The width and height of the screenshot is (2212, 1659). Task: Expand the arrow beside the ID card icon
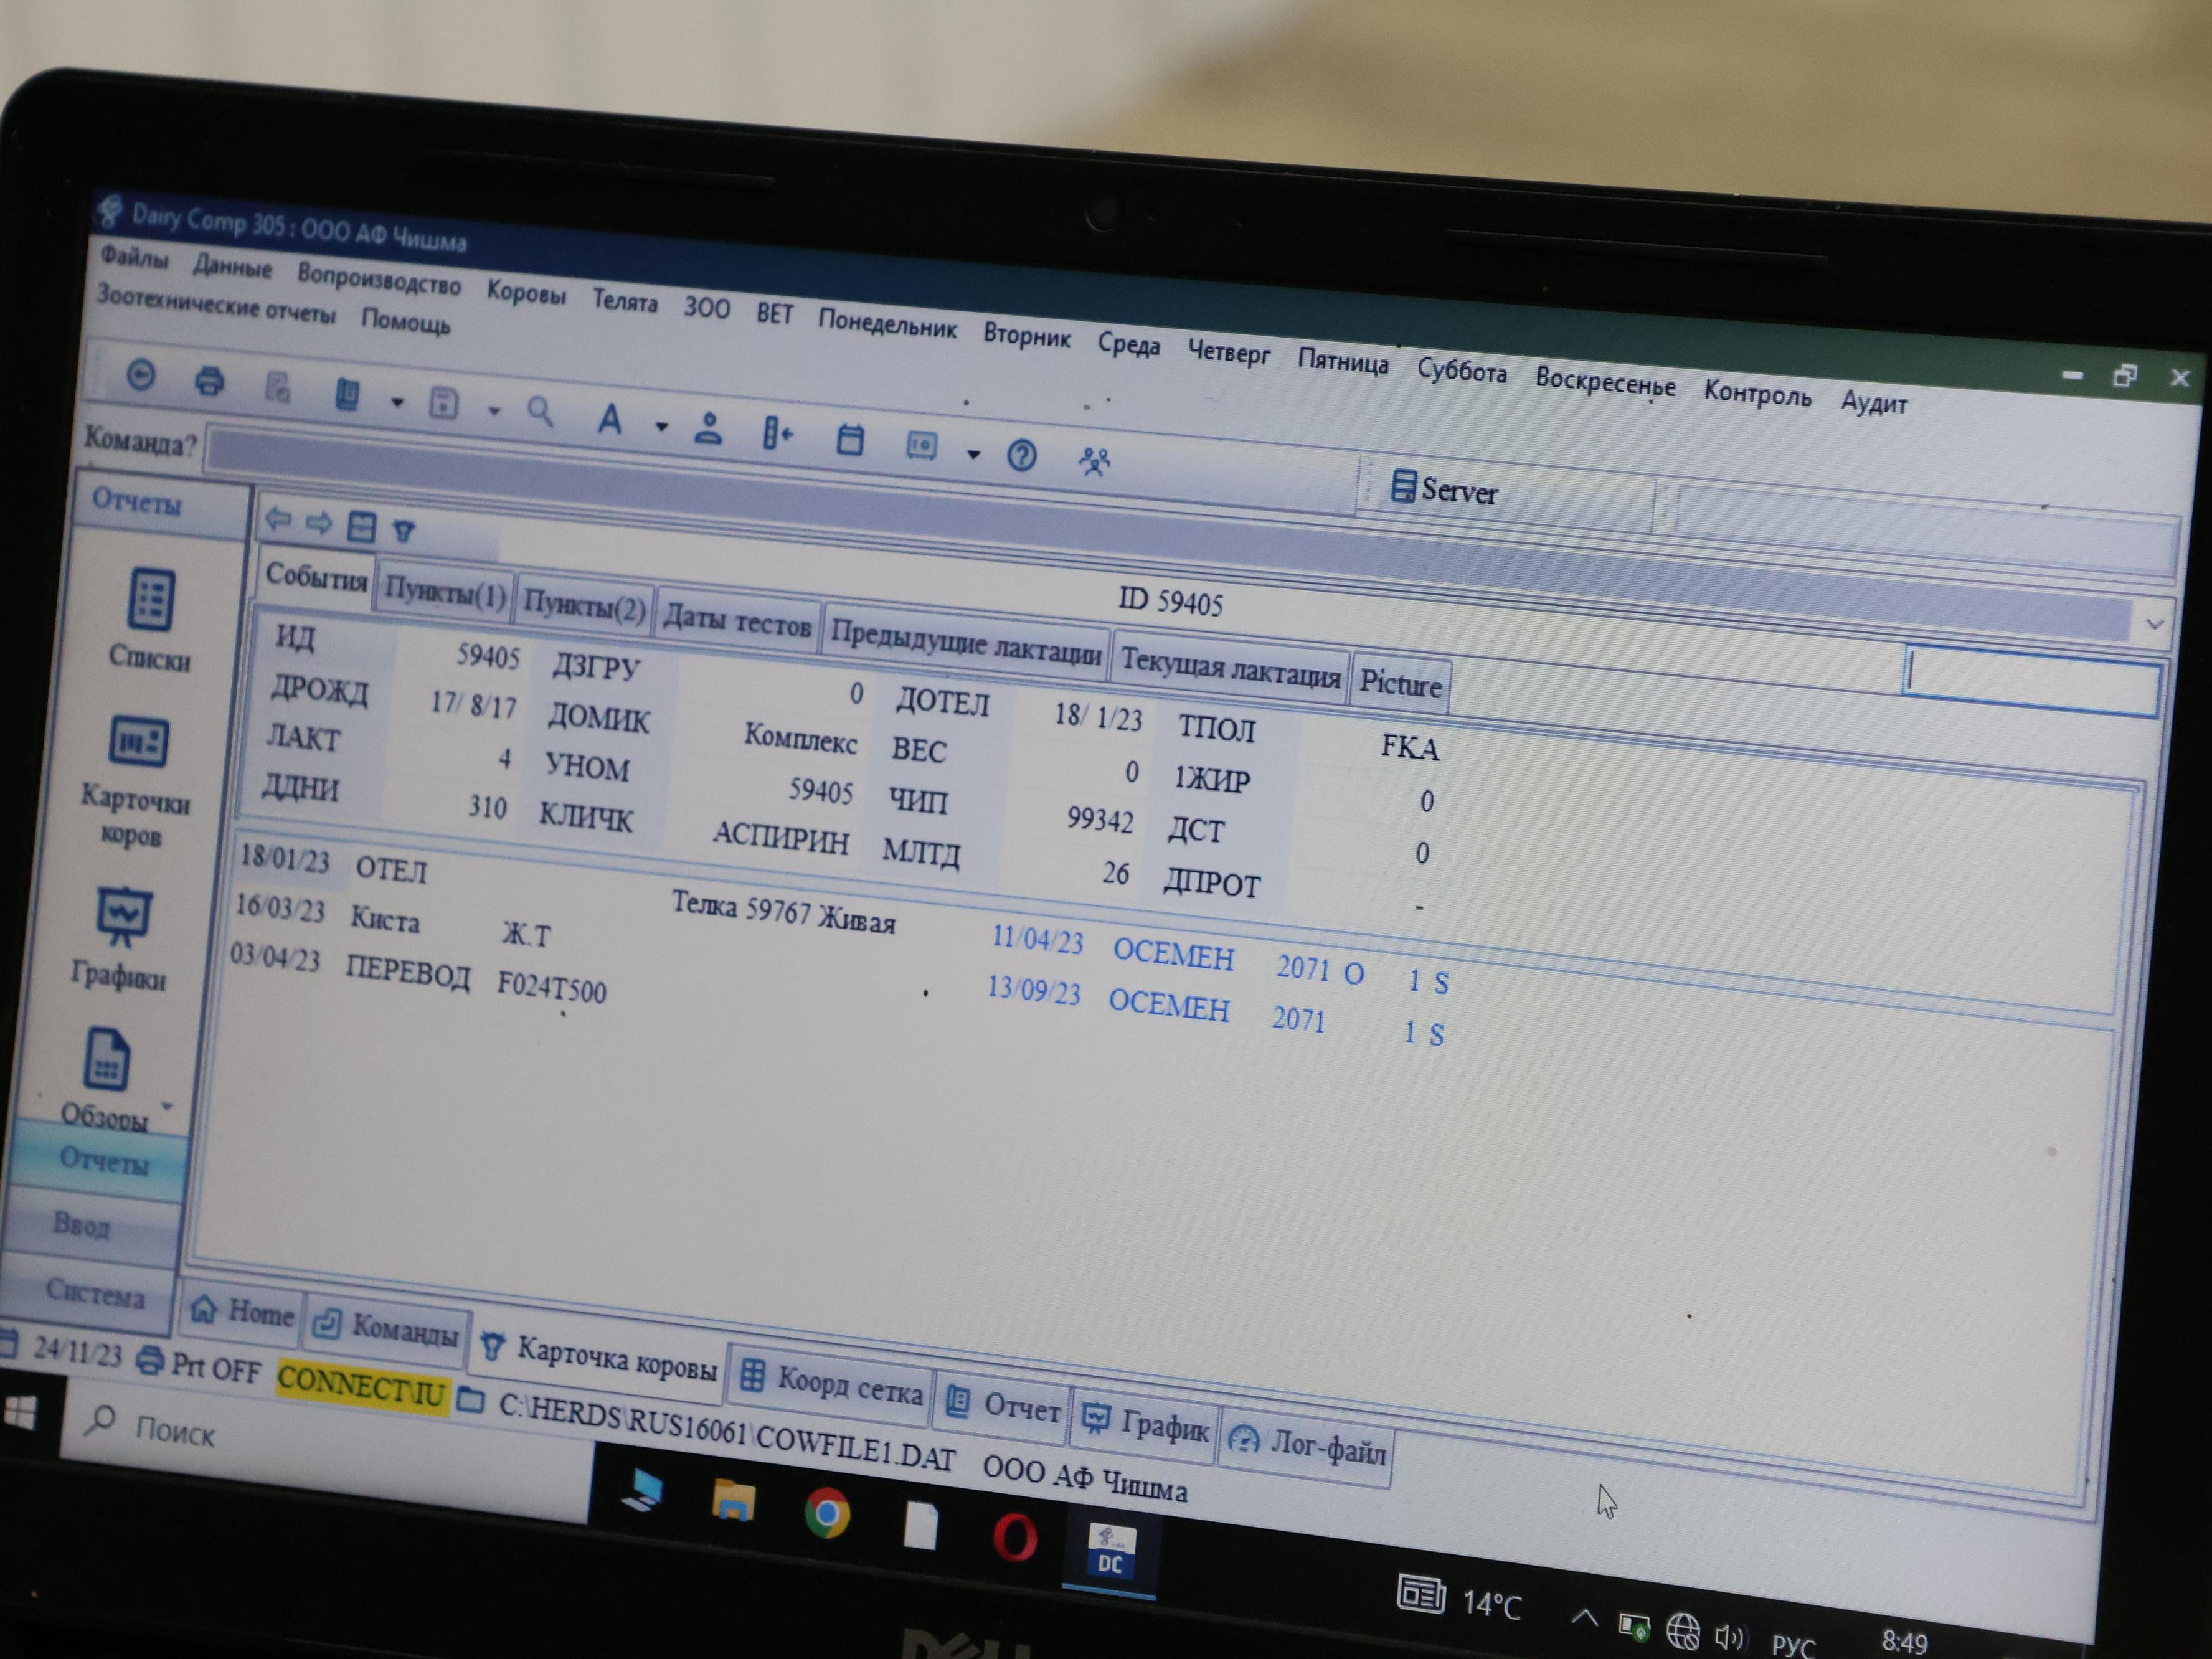point(973,454)
